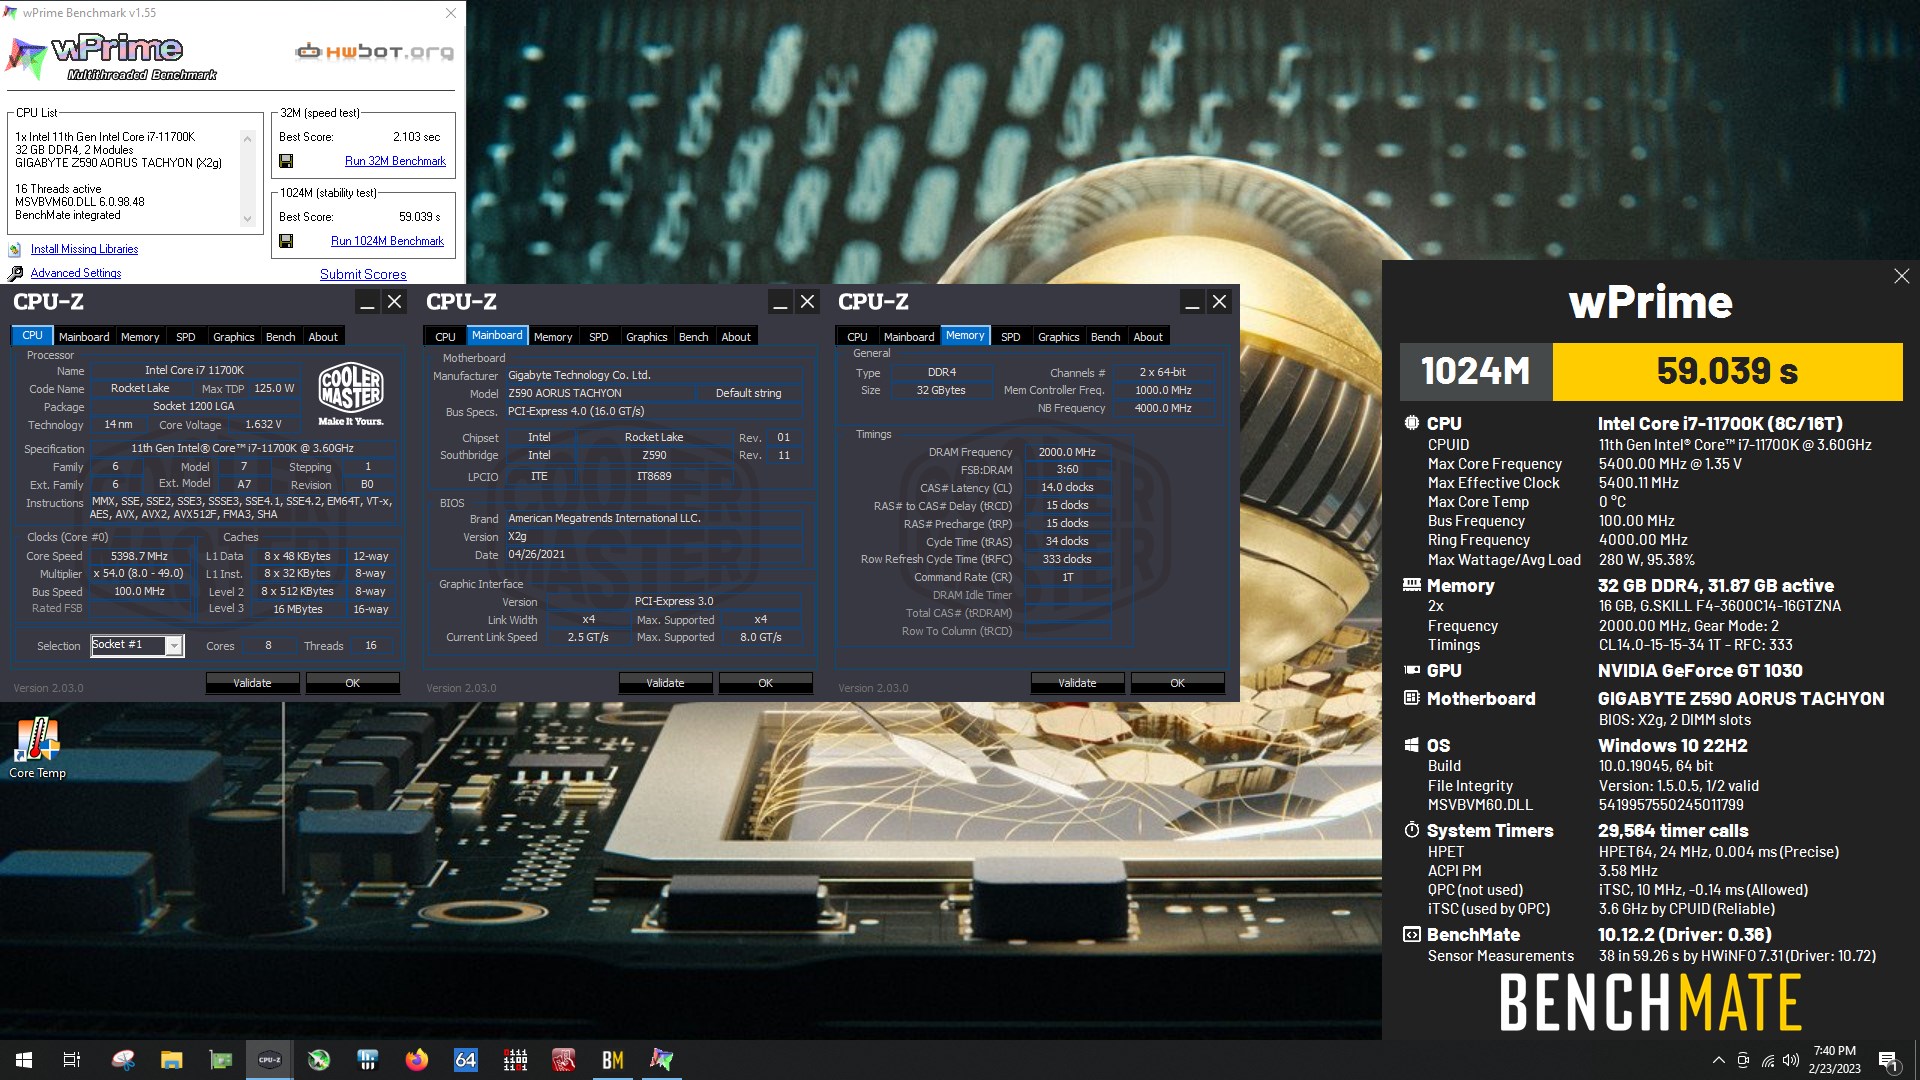Click Submit Scores link
This screenshot has width=1920, height=1080.
[x=363, y=274]
